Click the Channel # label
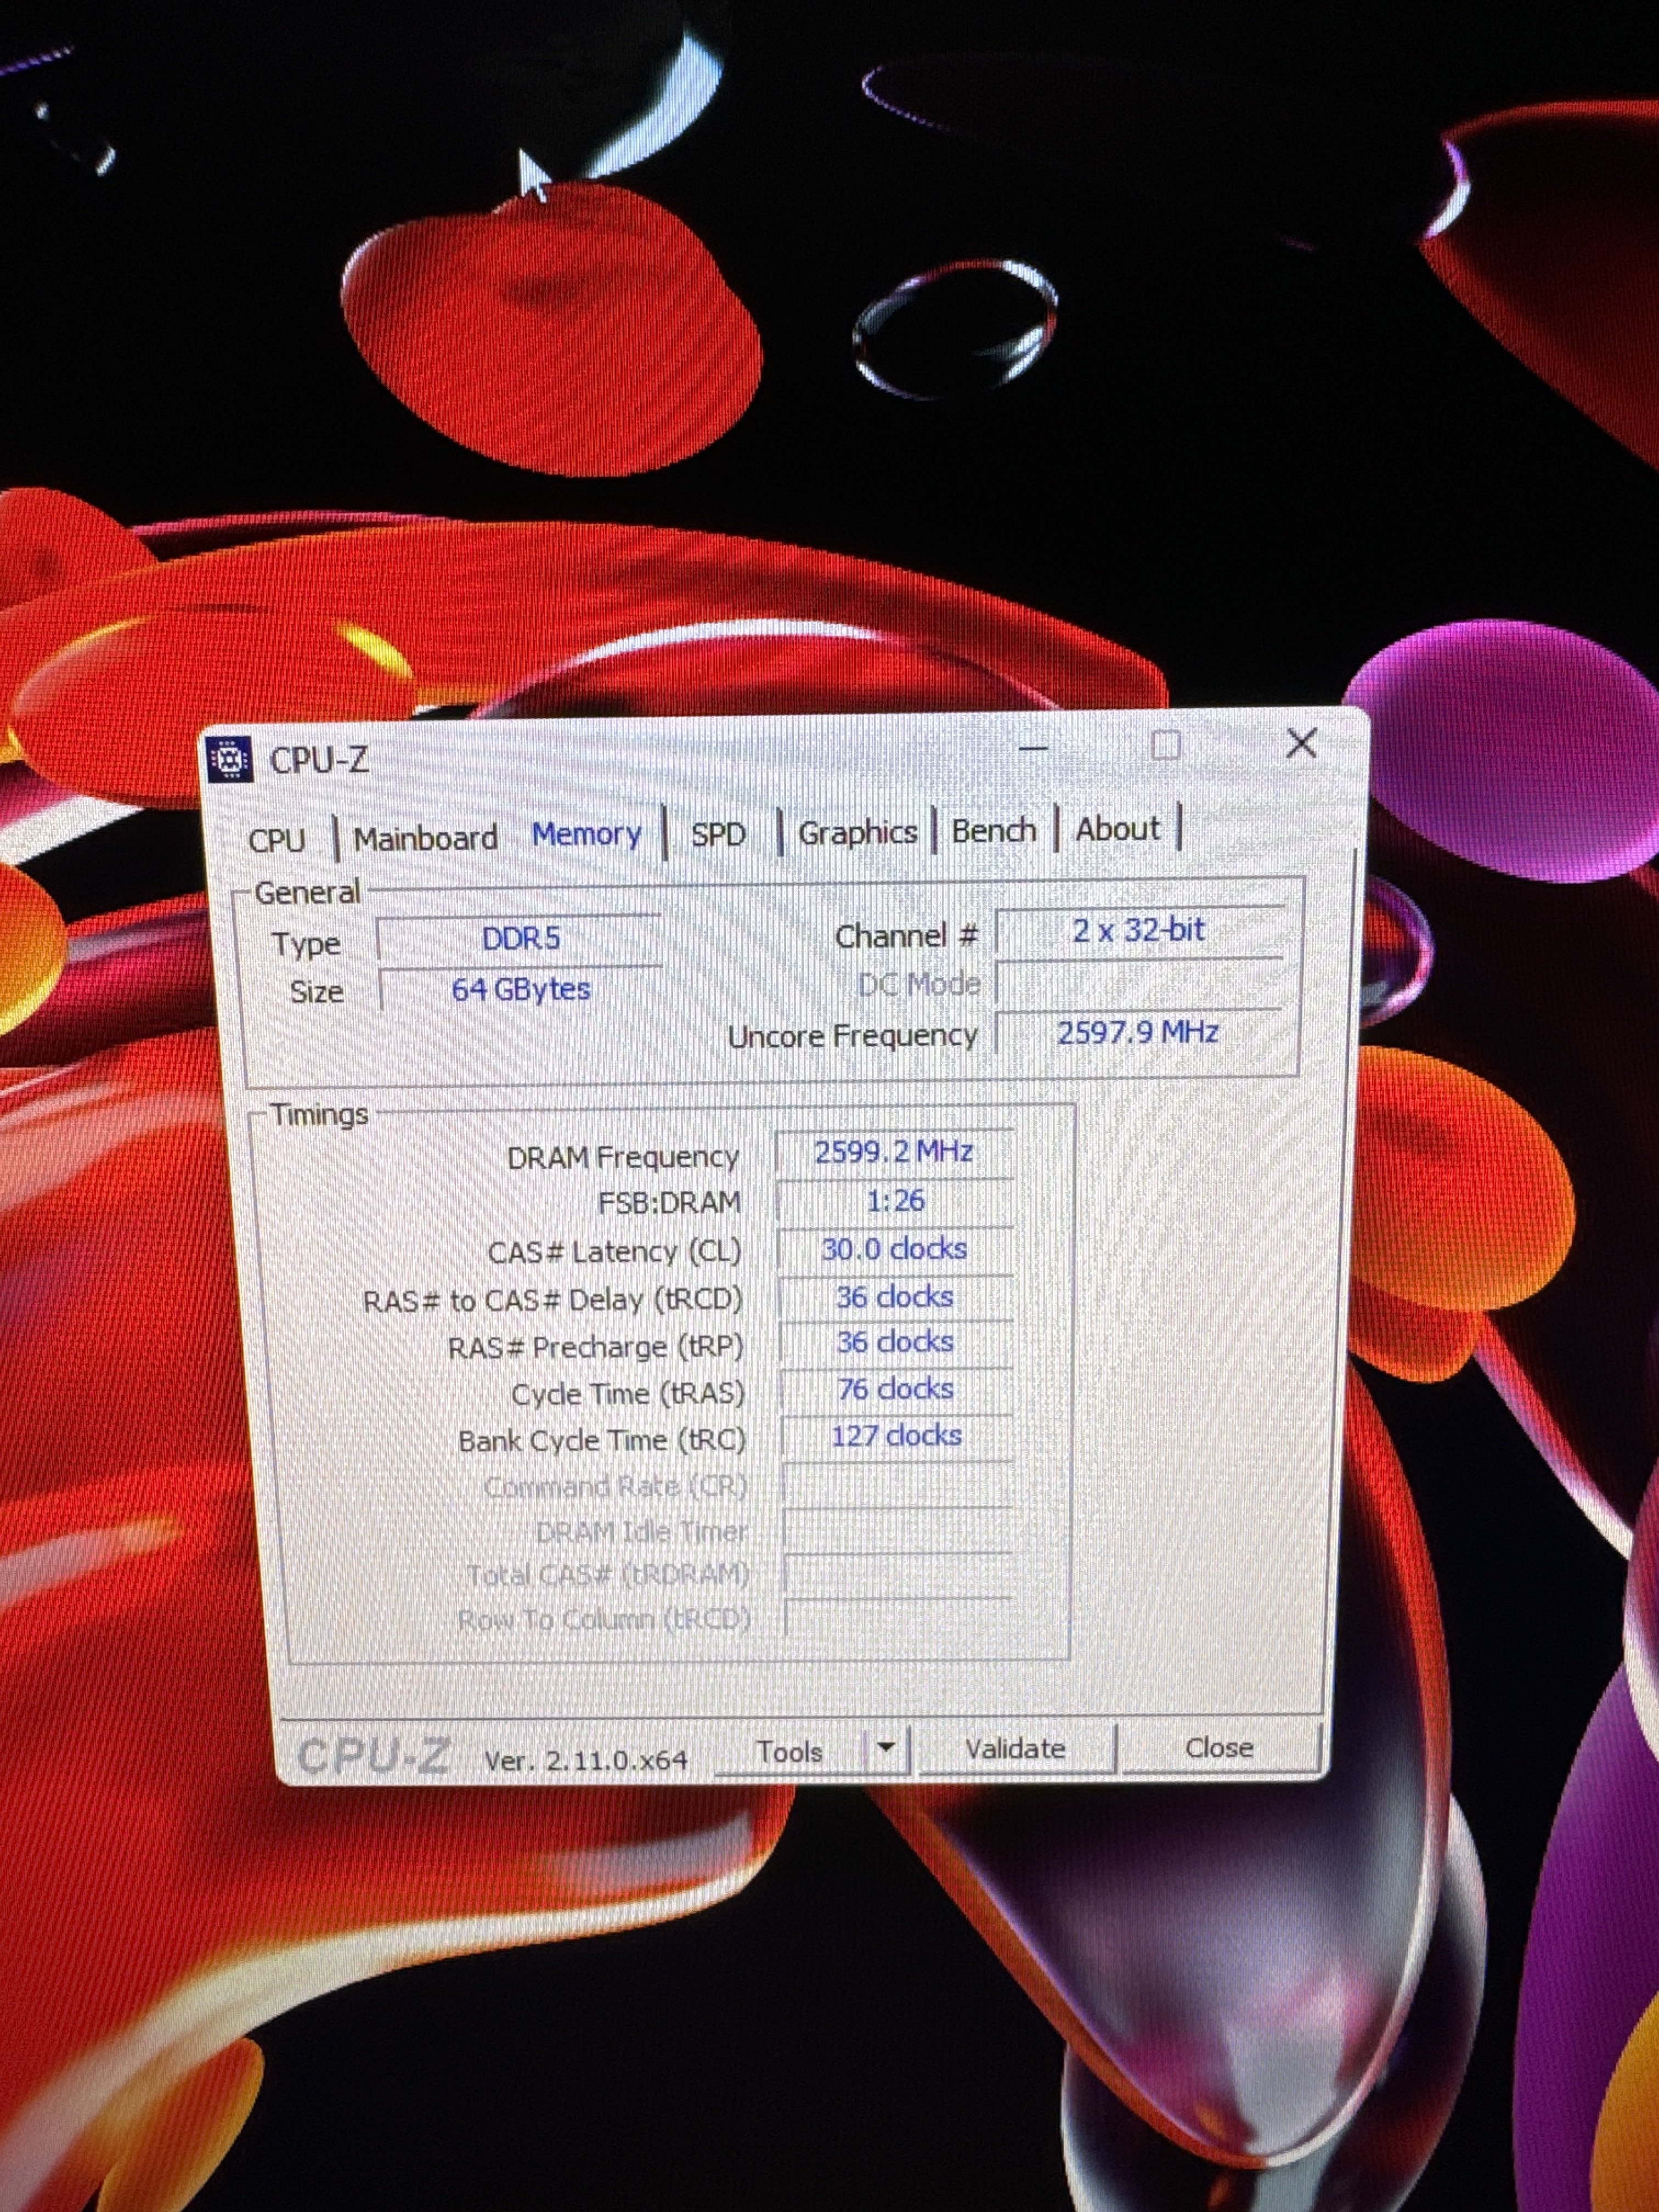The width and height of the screenshot is (1659, 2212). click(x=906, y=936)
